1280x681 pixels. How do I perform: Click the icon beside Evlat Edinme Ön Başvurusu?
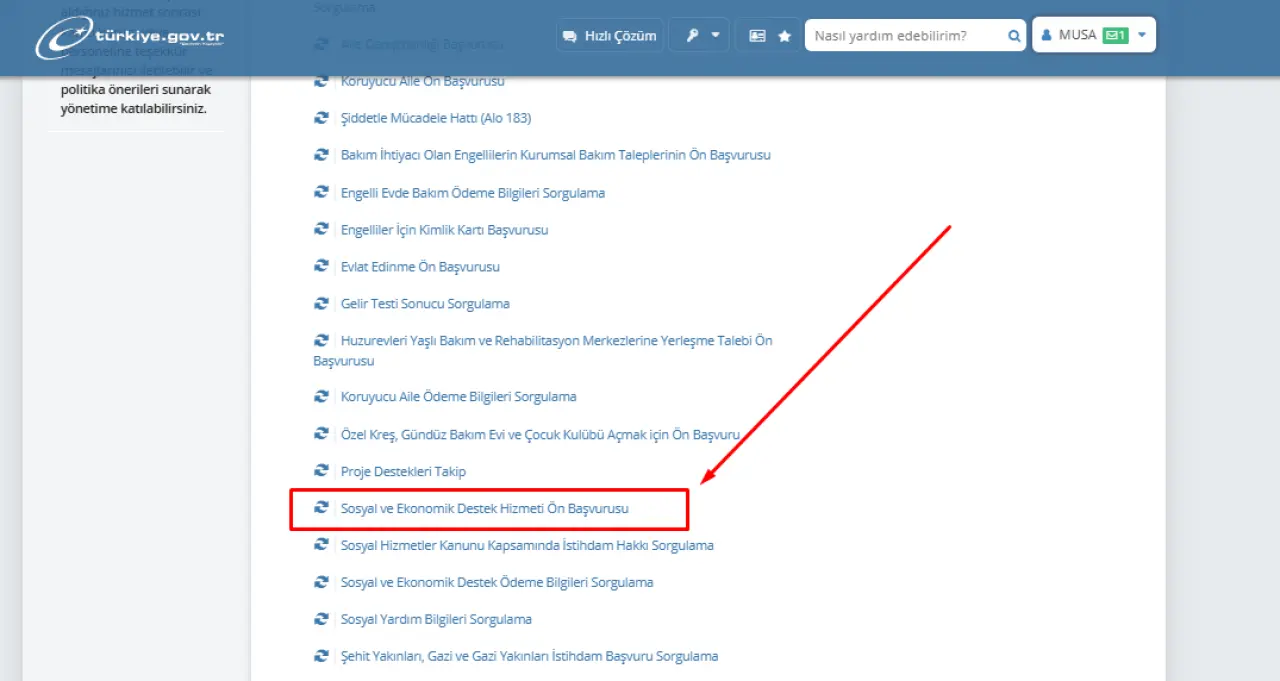coord(321,267)
